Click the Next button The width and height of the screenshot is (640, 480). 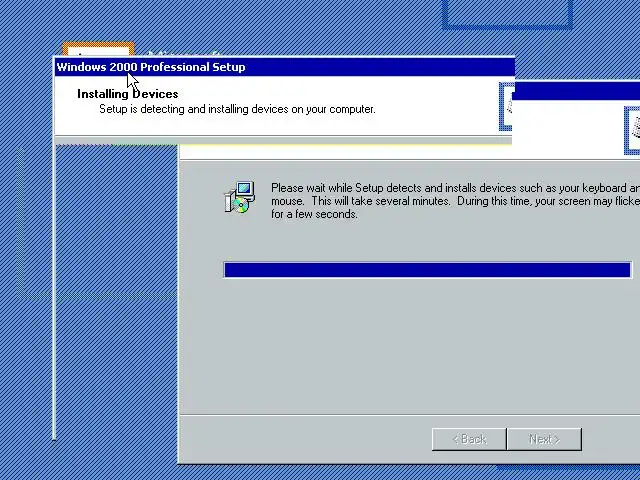point(544,439)
